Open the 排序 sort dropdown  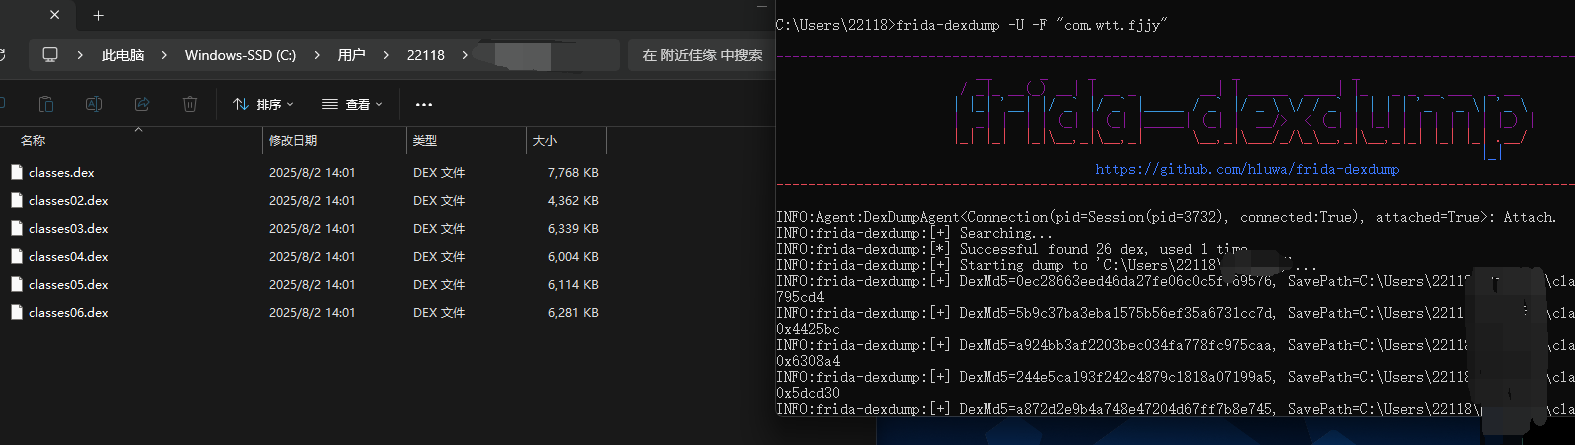264,104
